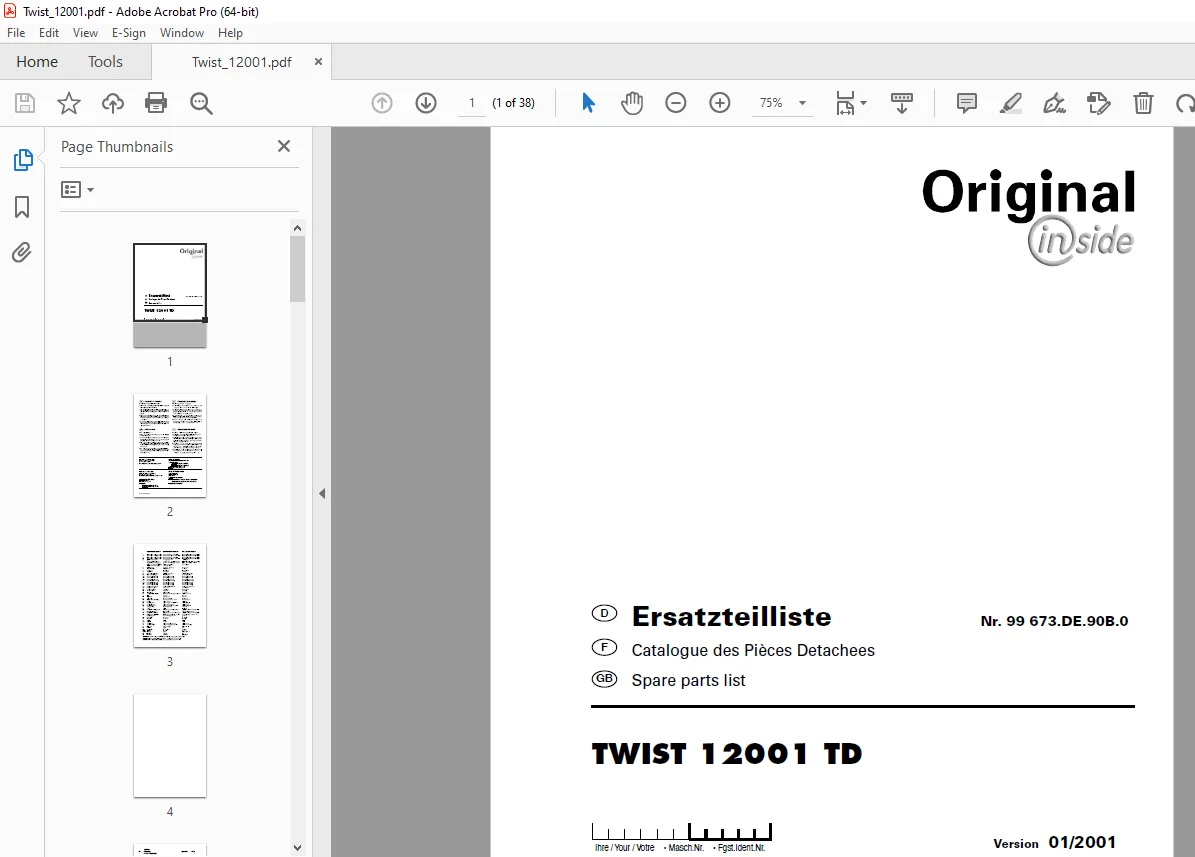Click the scrolling mode keyboard icon
Image resolution: width=1195 pixels, height=857 pixels.
click(x=902, y=103)
